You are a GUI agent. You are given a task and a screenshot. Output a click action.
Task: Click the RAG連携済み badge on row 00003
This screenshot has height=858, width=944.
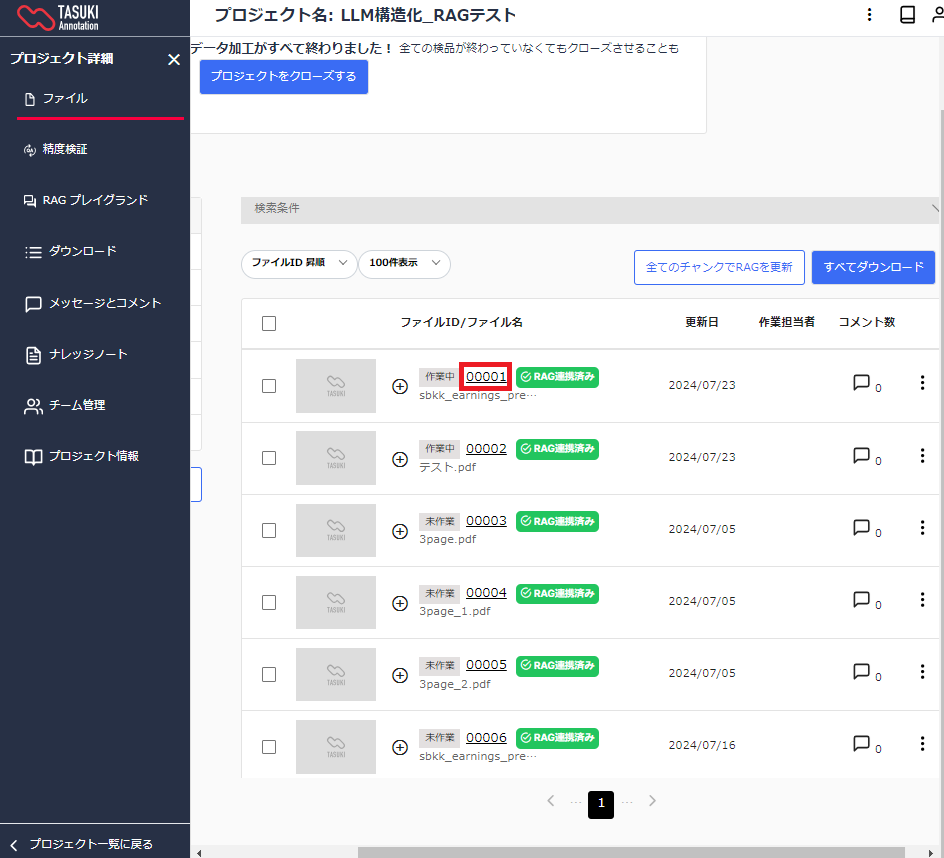(557, 521)
